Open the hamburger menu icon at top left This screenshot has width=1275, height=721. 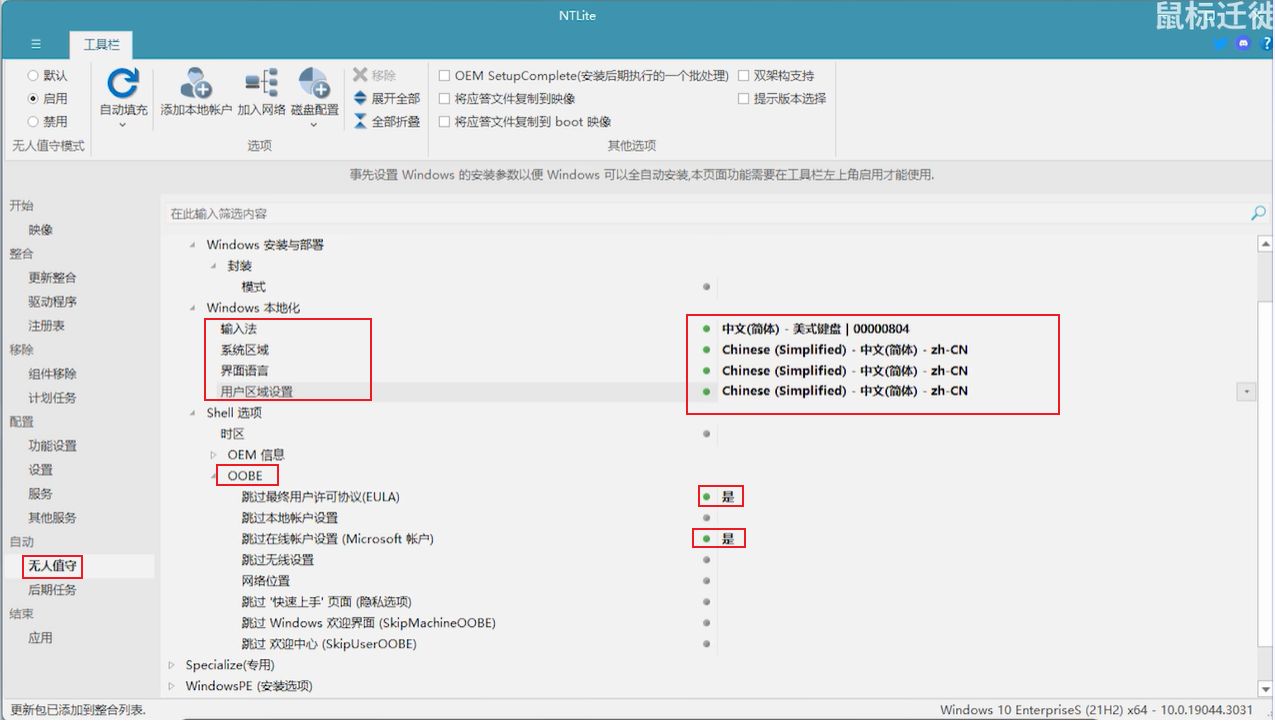[36, 44]
